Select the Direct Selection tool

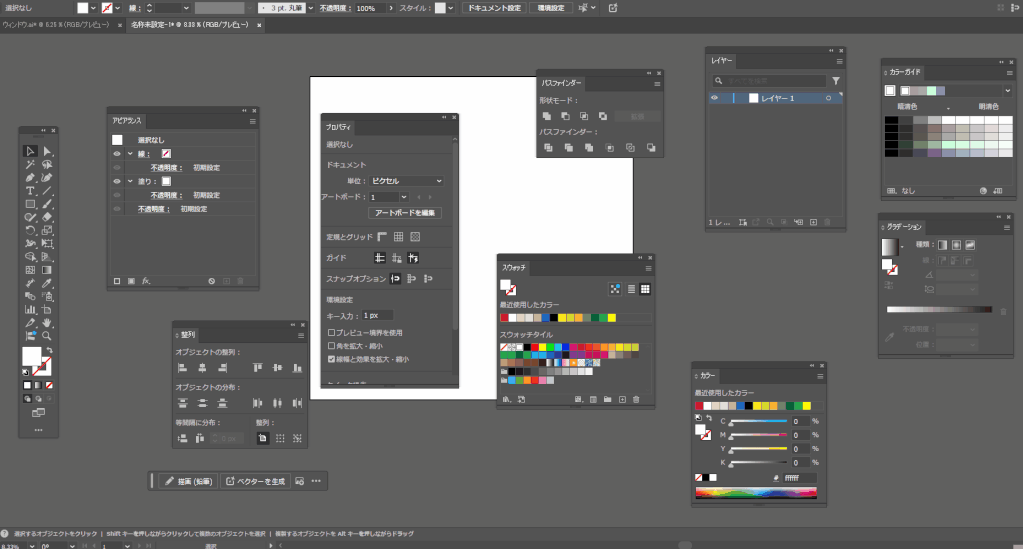47,151
